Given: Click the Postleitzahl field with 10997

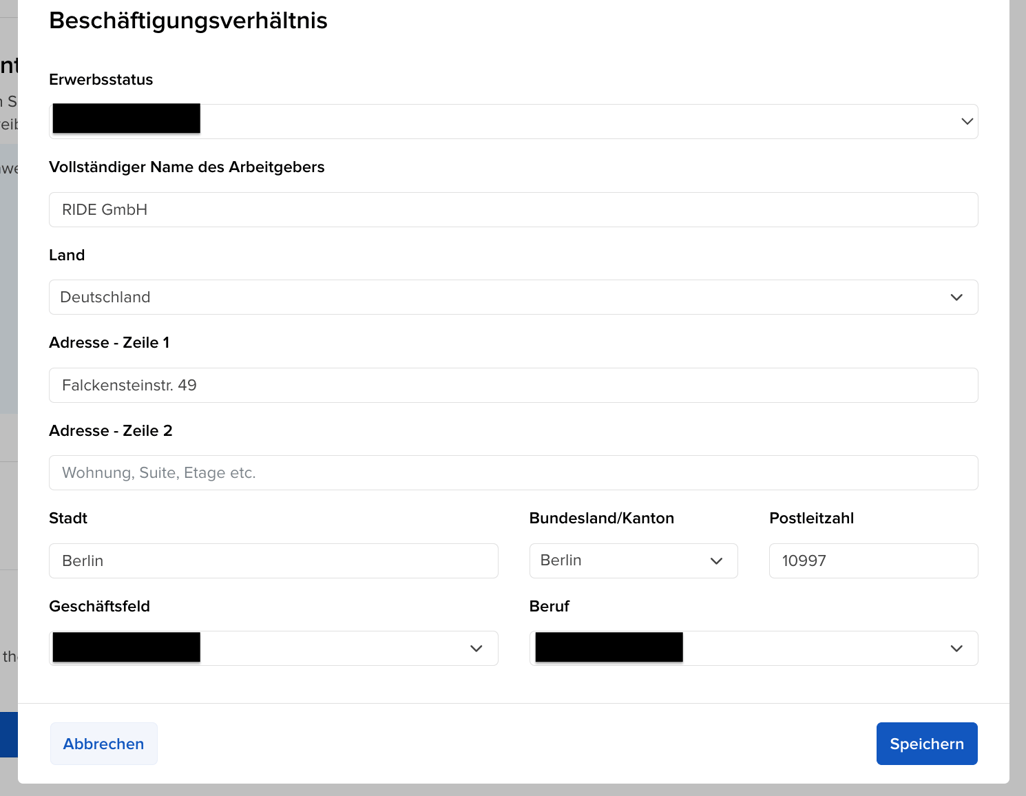Looking at the screenshot, I should [872, 561].
